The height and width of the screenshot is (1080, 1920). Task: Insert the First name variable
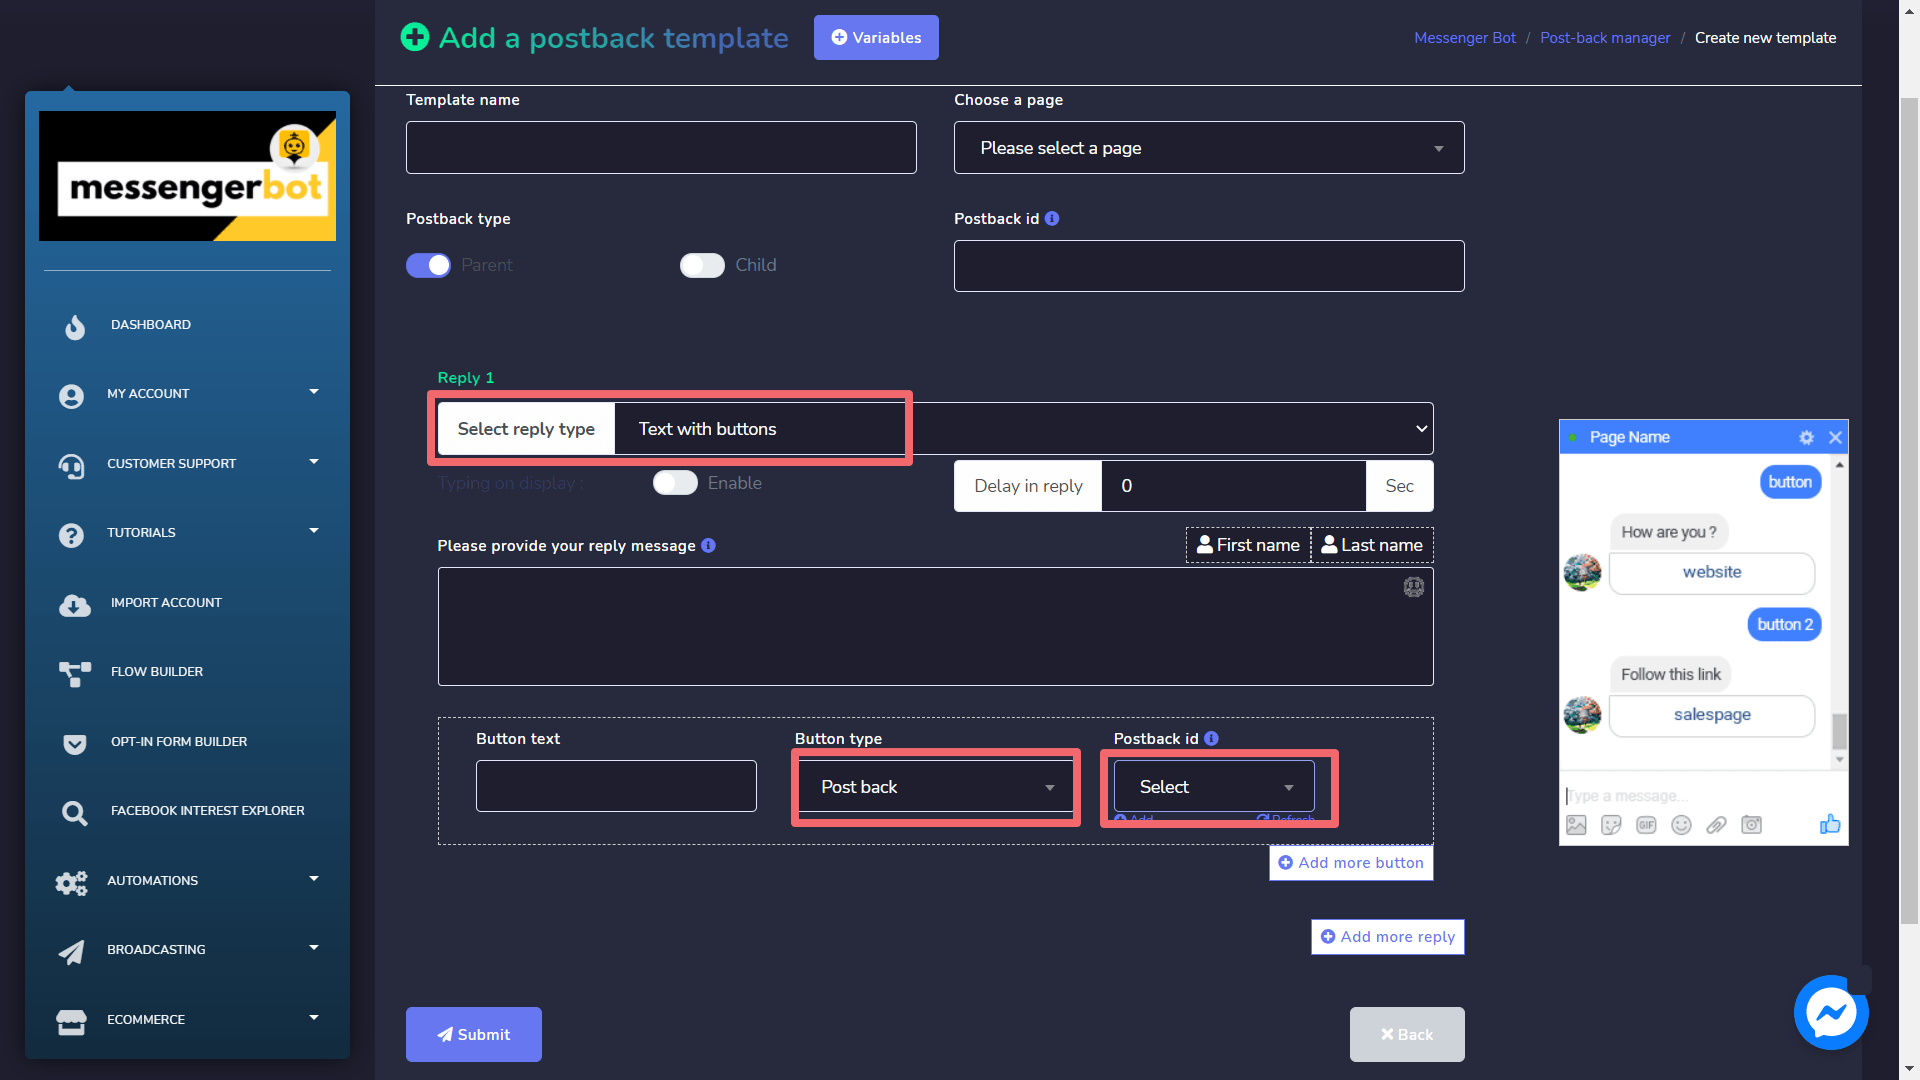coord(1248,545)
